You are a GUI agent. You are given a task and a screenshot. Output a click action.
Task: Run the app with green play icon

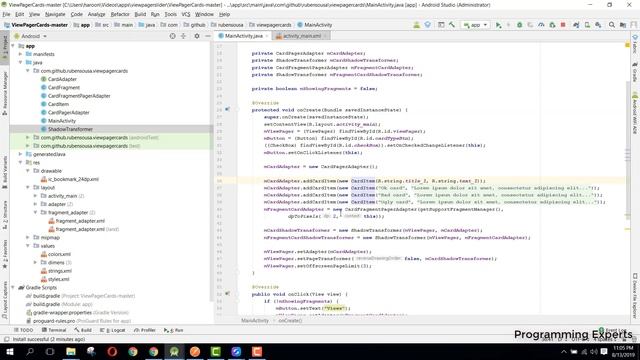coord(498,25)
